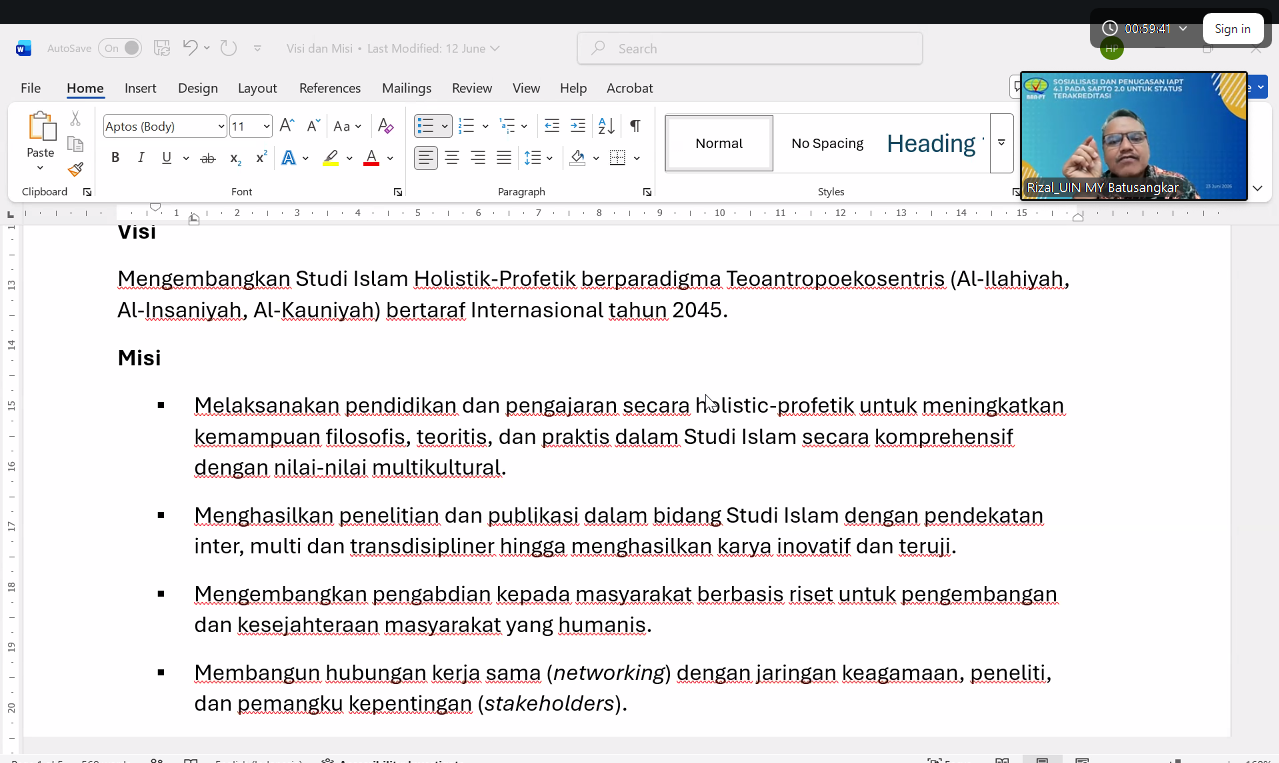This screenshot has width=1279, height=763.
Task: Apply subscript formatting
Action: (235, 158)
